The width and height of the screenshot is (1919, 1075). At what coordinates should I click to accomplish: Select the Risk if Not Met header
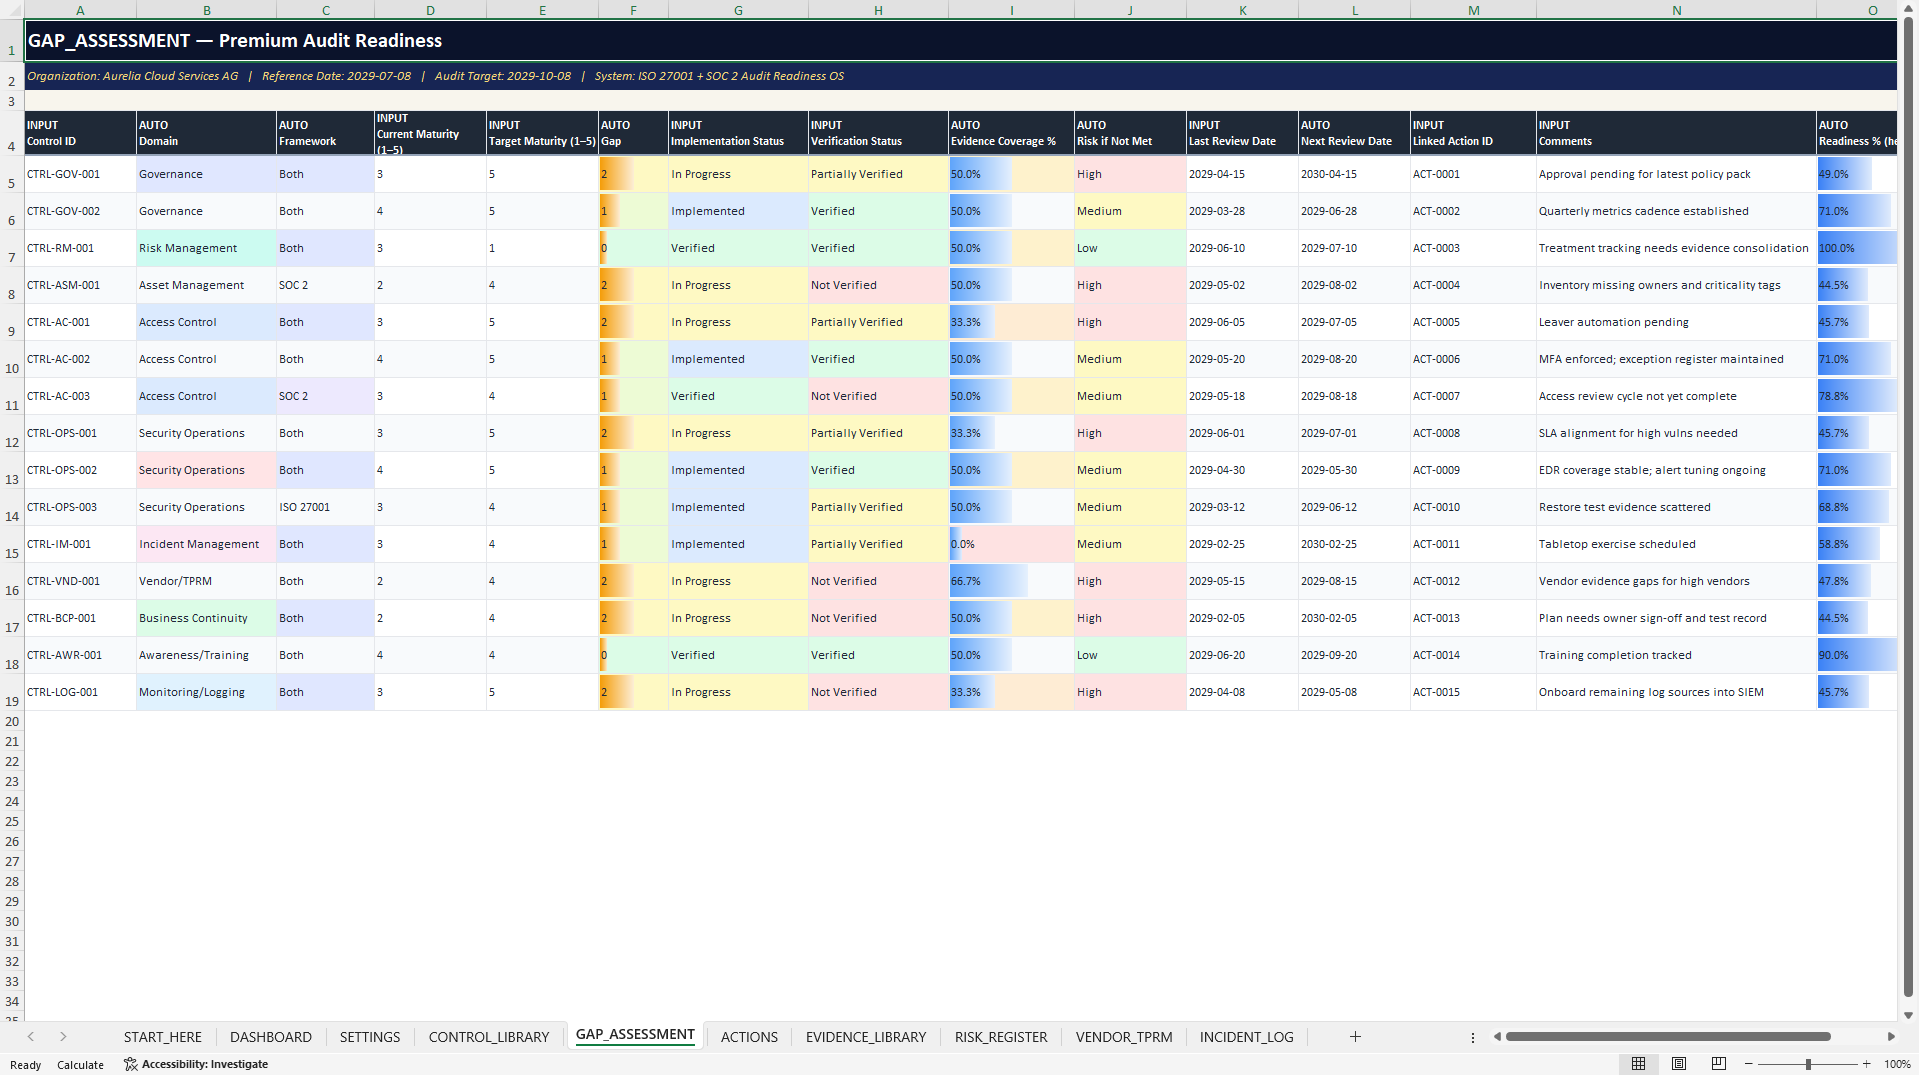pyautogui.click(x=1130, y=133)
